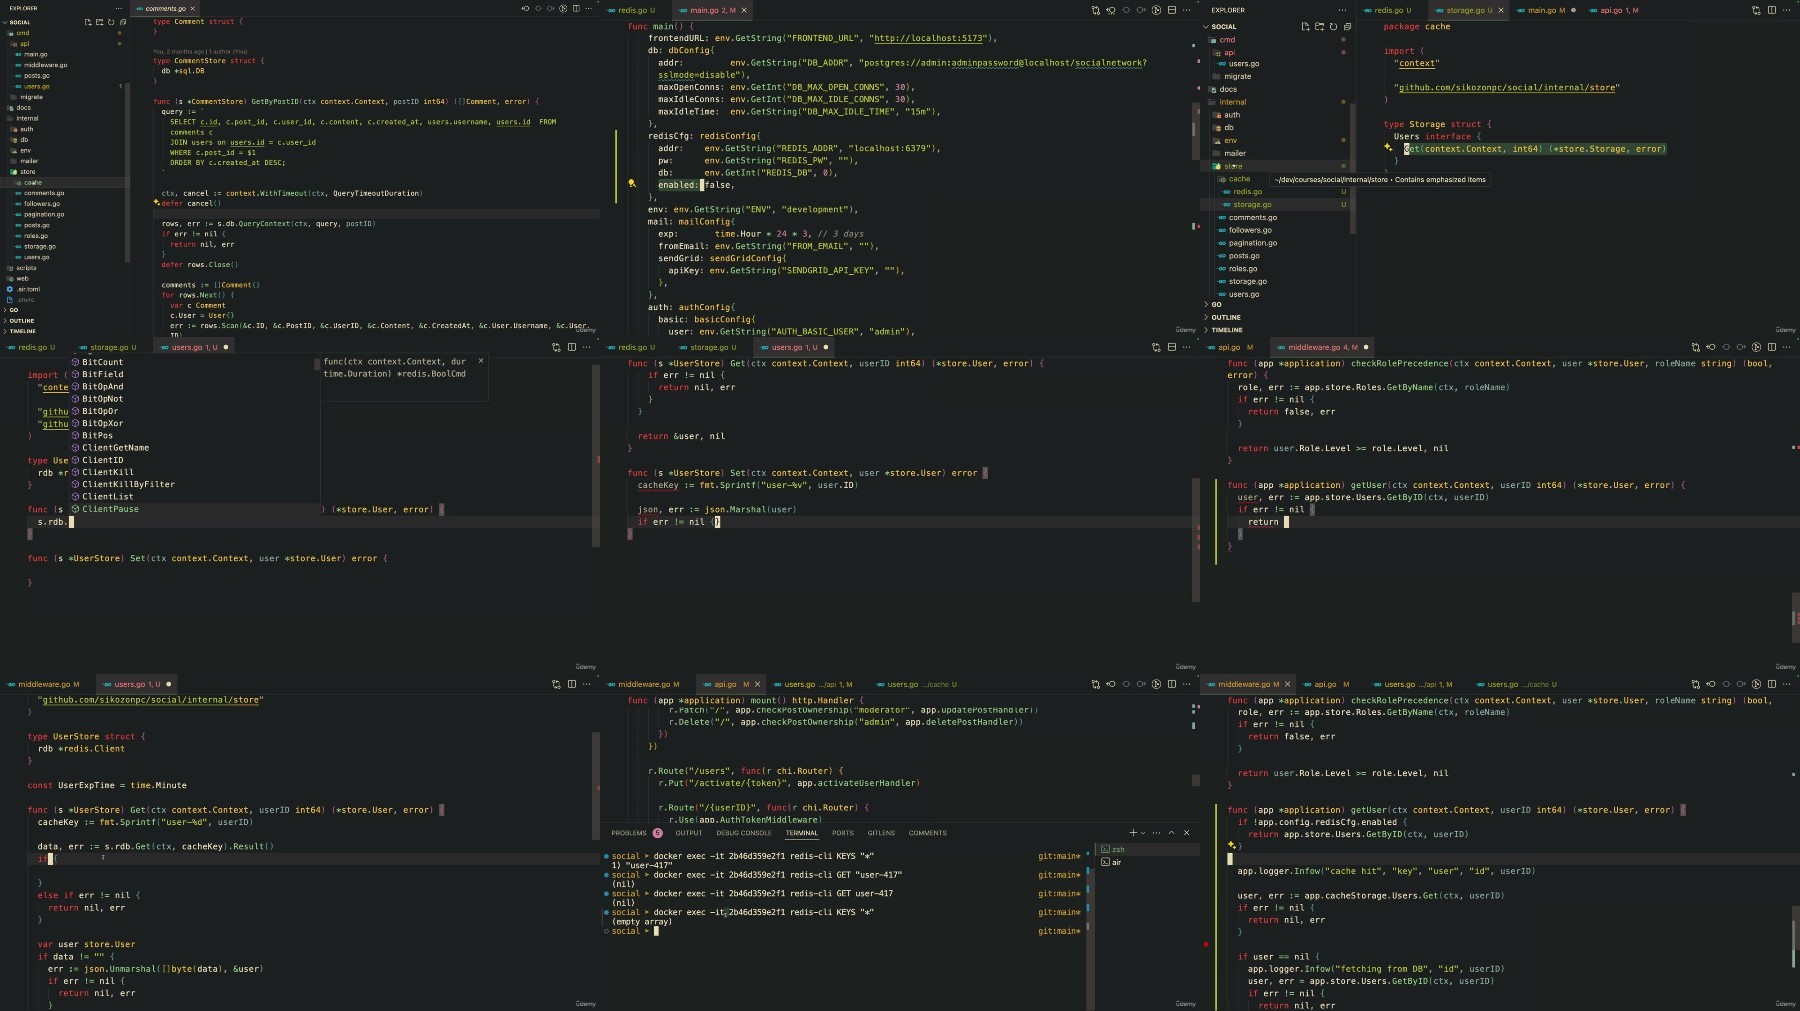Close the active storage.go tab

coord(1501,10)
